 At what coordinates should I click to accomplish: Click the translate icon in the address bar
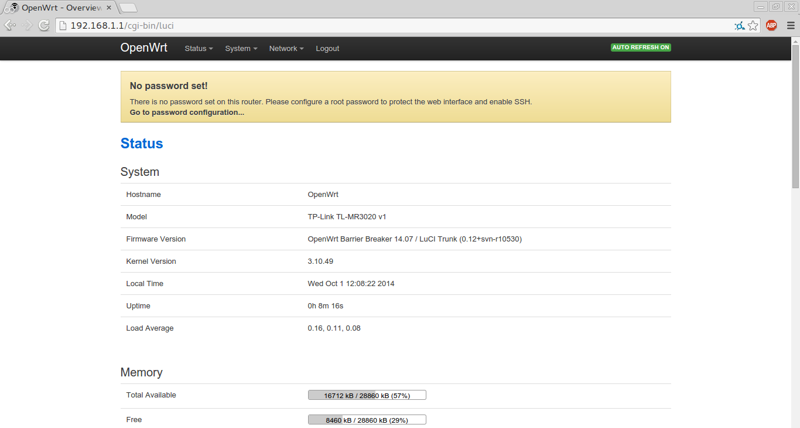point(739,26)
